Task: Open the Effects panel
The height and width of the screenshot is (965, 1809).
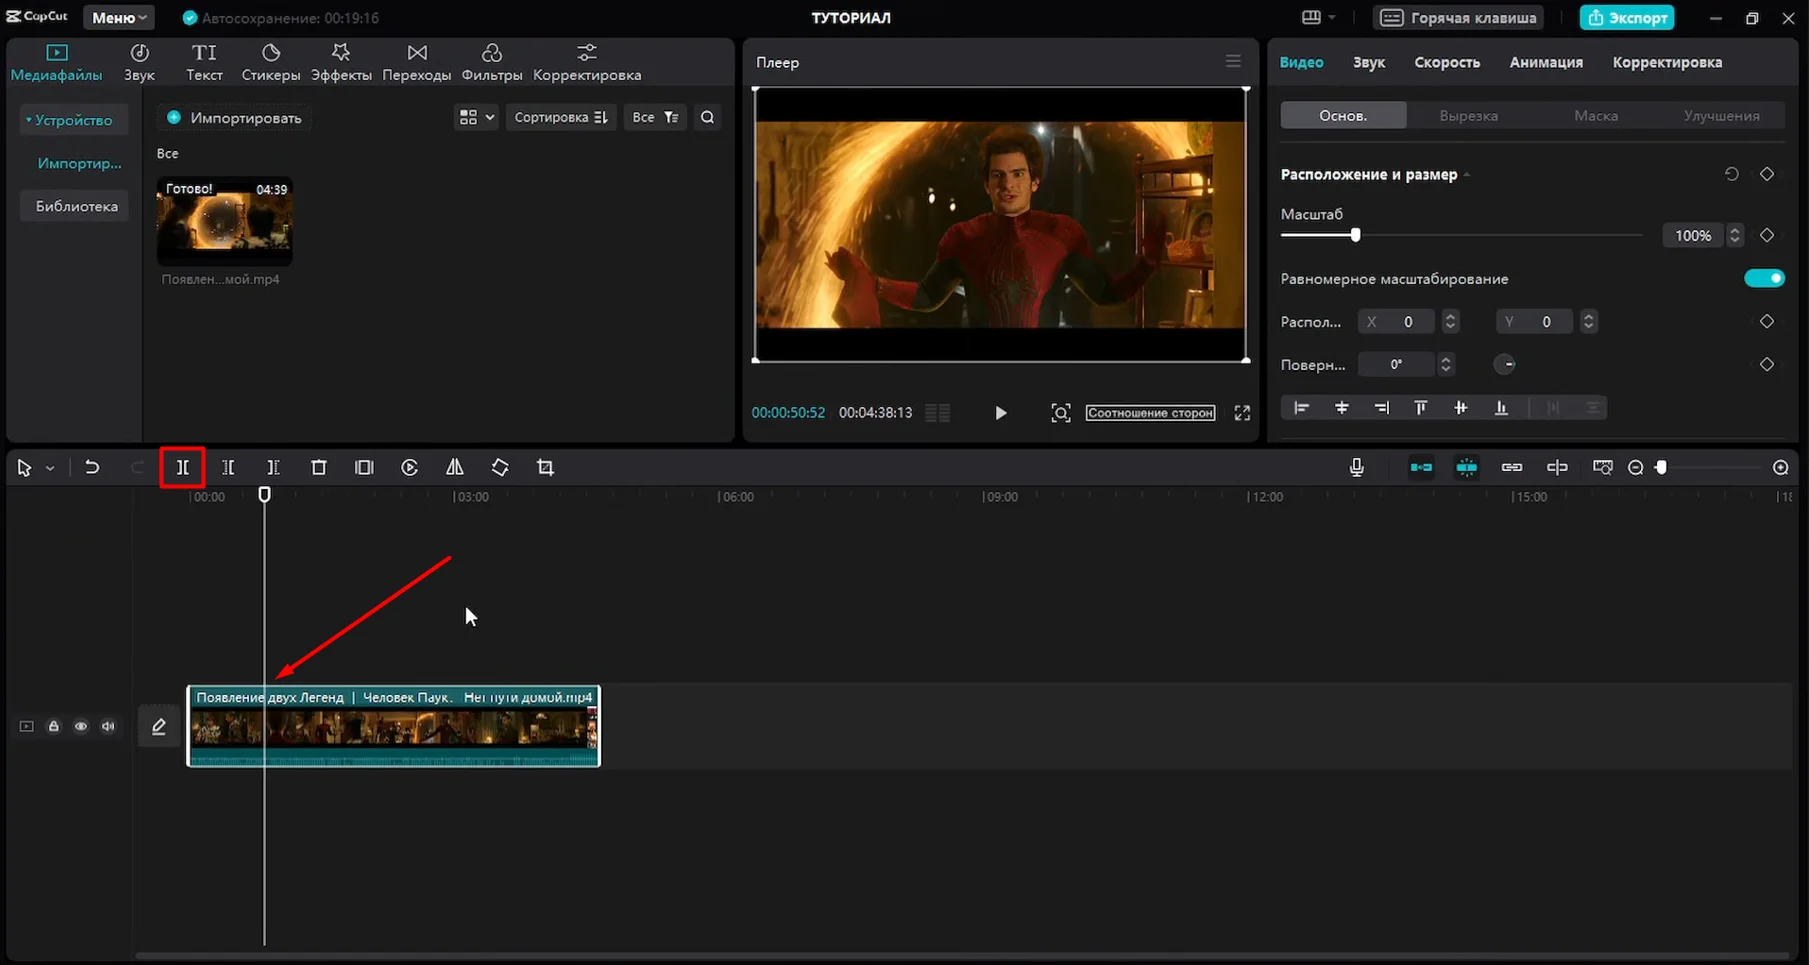Action: (341, 62)
